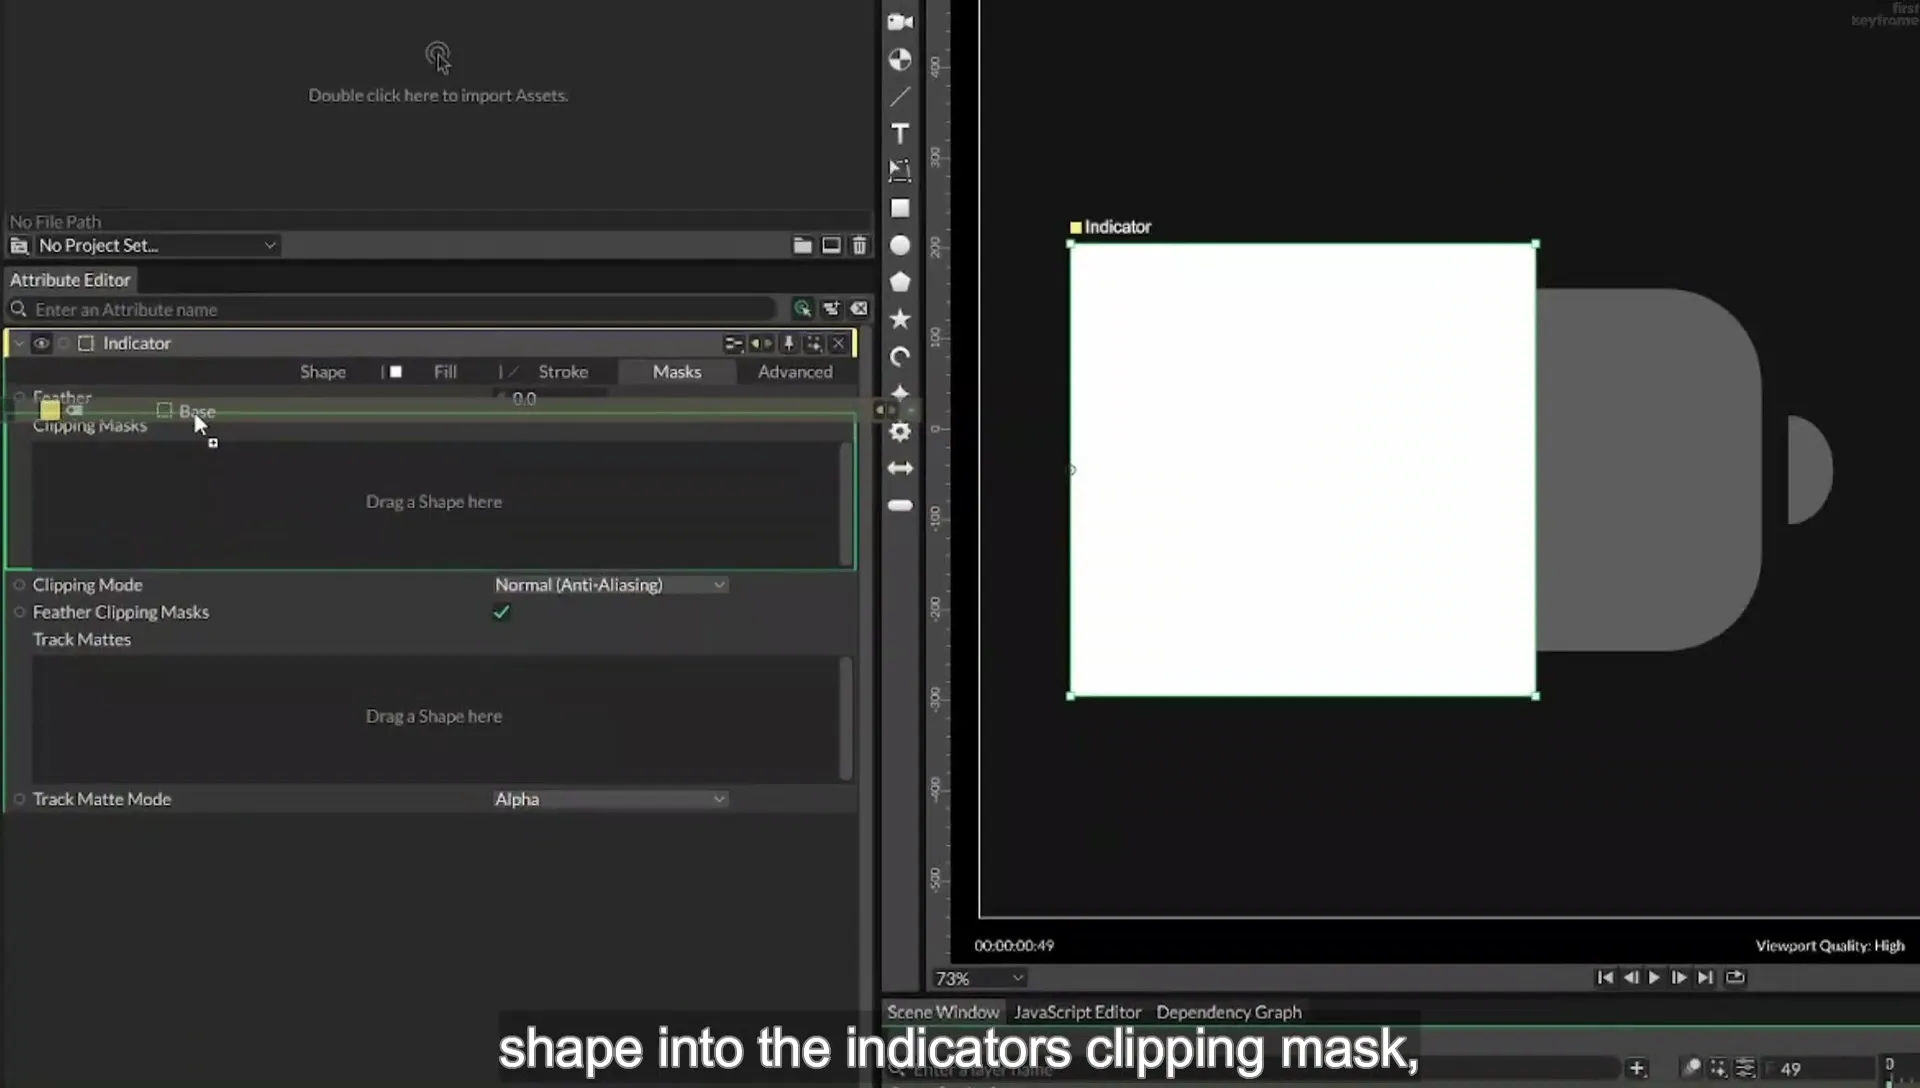Image resolution: width=1920 pixels, height=1088 pixels.
Task: Select the Polygon shape tool
Action: click(900, 282)
